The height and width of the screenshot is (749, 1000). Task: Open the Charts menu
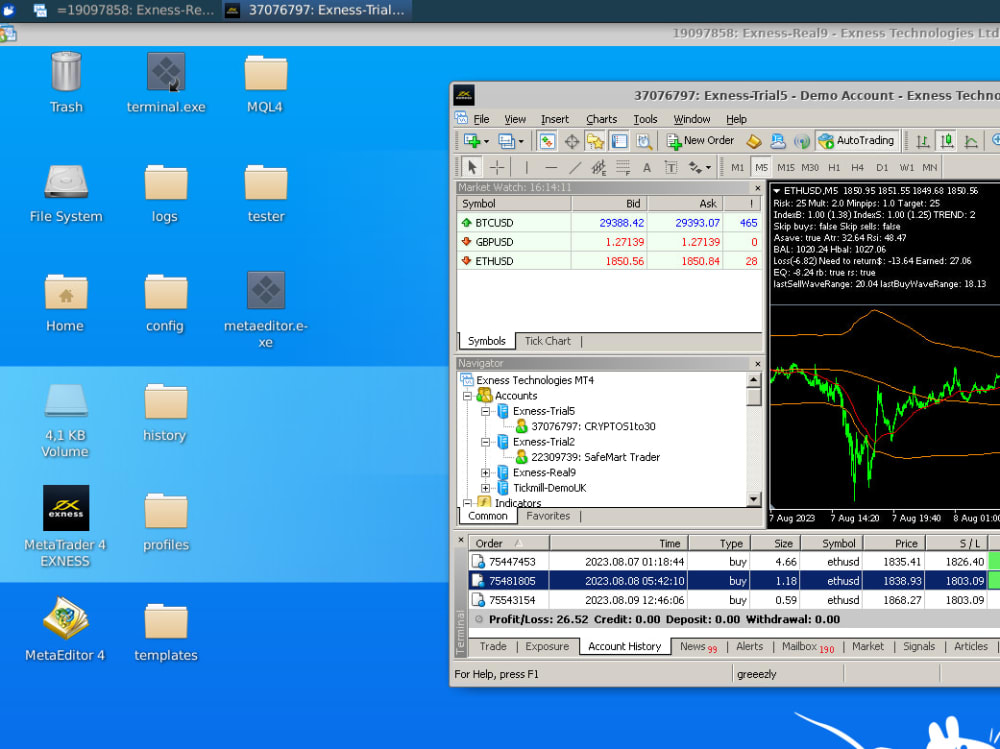[x=601, y=119]
